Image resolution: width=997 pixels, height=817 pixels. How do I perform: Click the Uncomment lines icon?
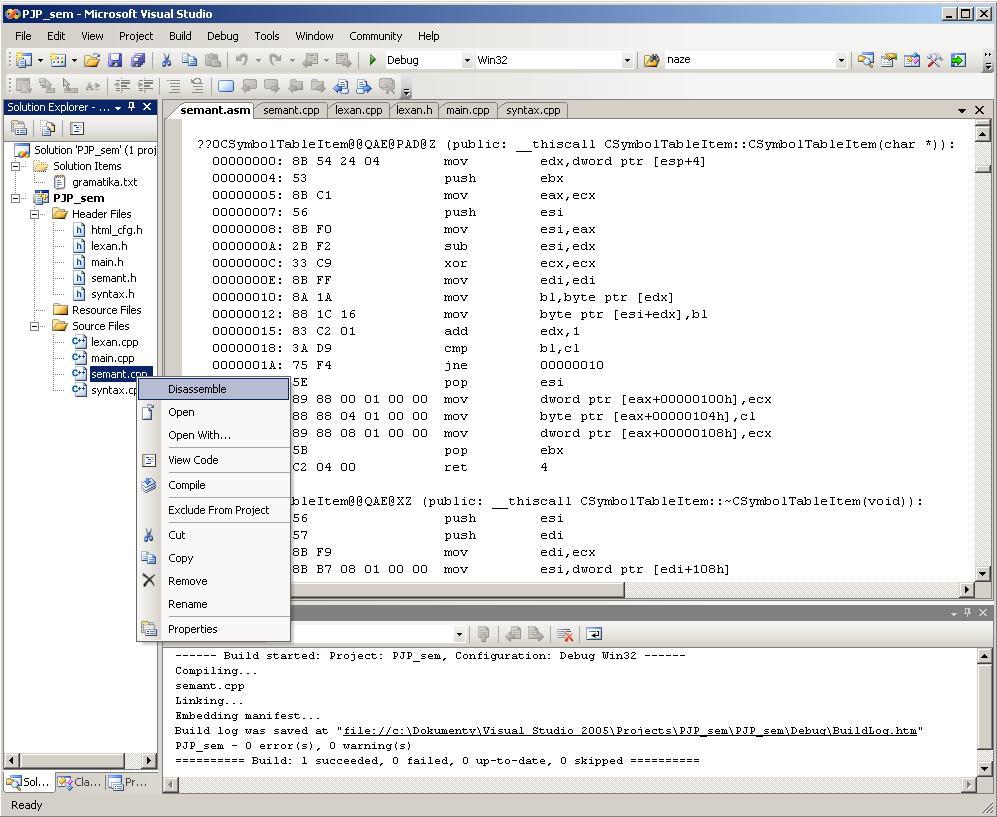pos(197,86)
